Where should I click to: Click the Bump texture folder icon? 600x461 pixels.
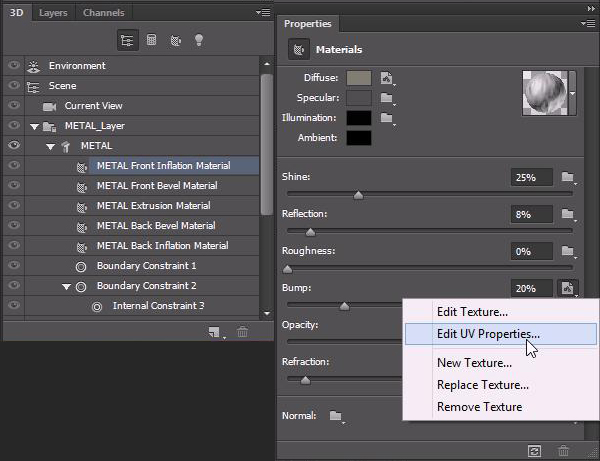(568, 289)
